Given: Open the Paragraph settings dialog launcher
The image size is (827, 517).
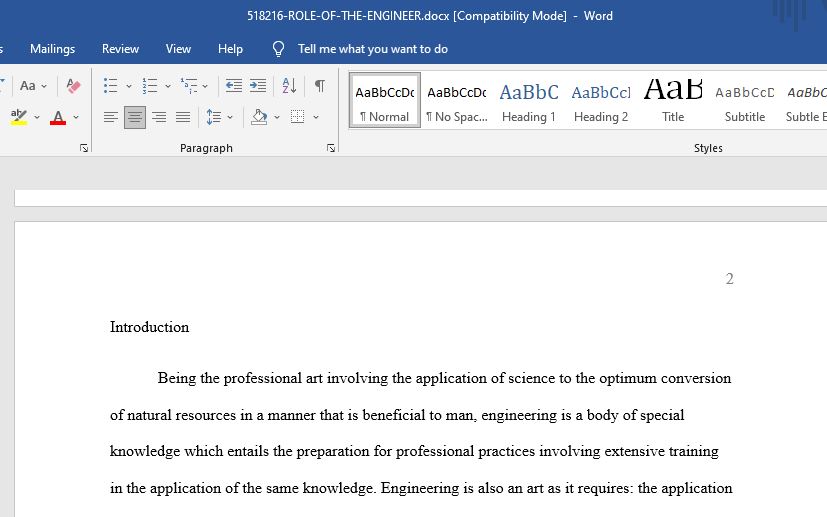Looking at the screenshot, I should point(331,148).
